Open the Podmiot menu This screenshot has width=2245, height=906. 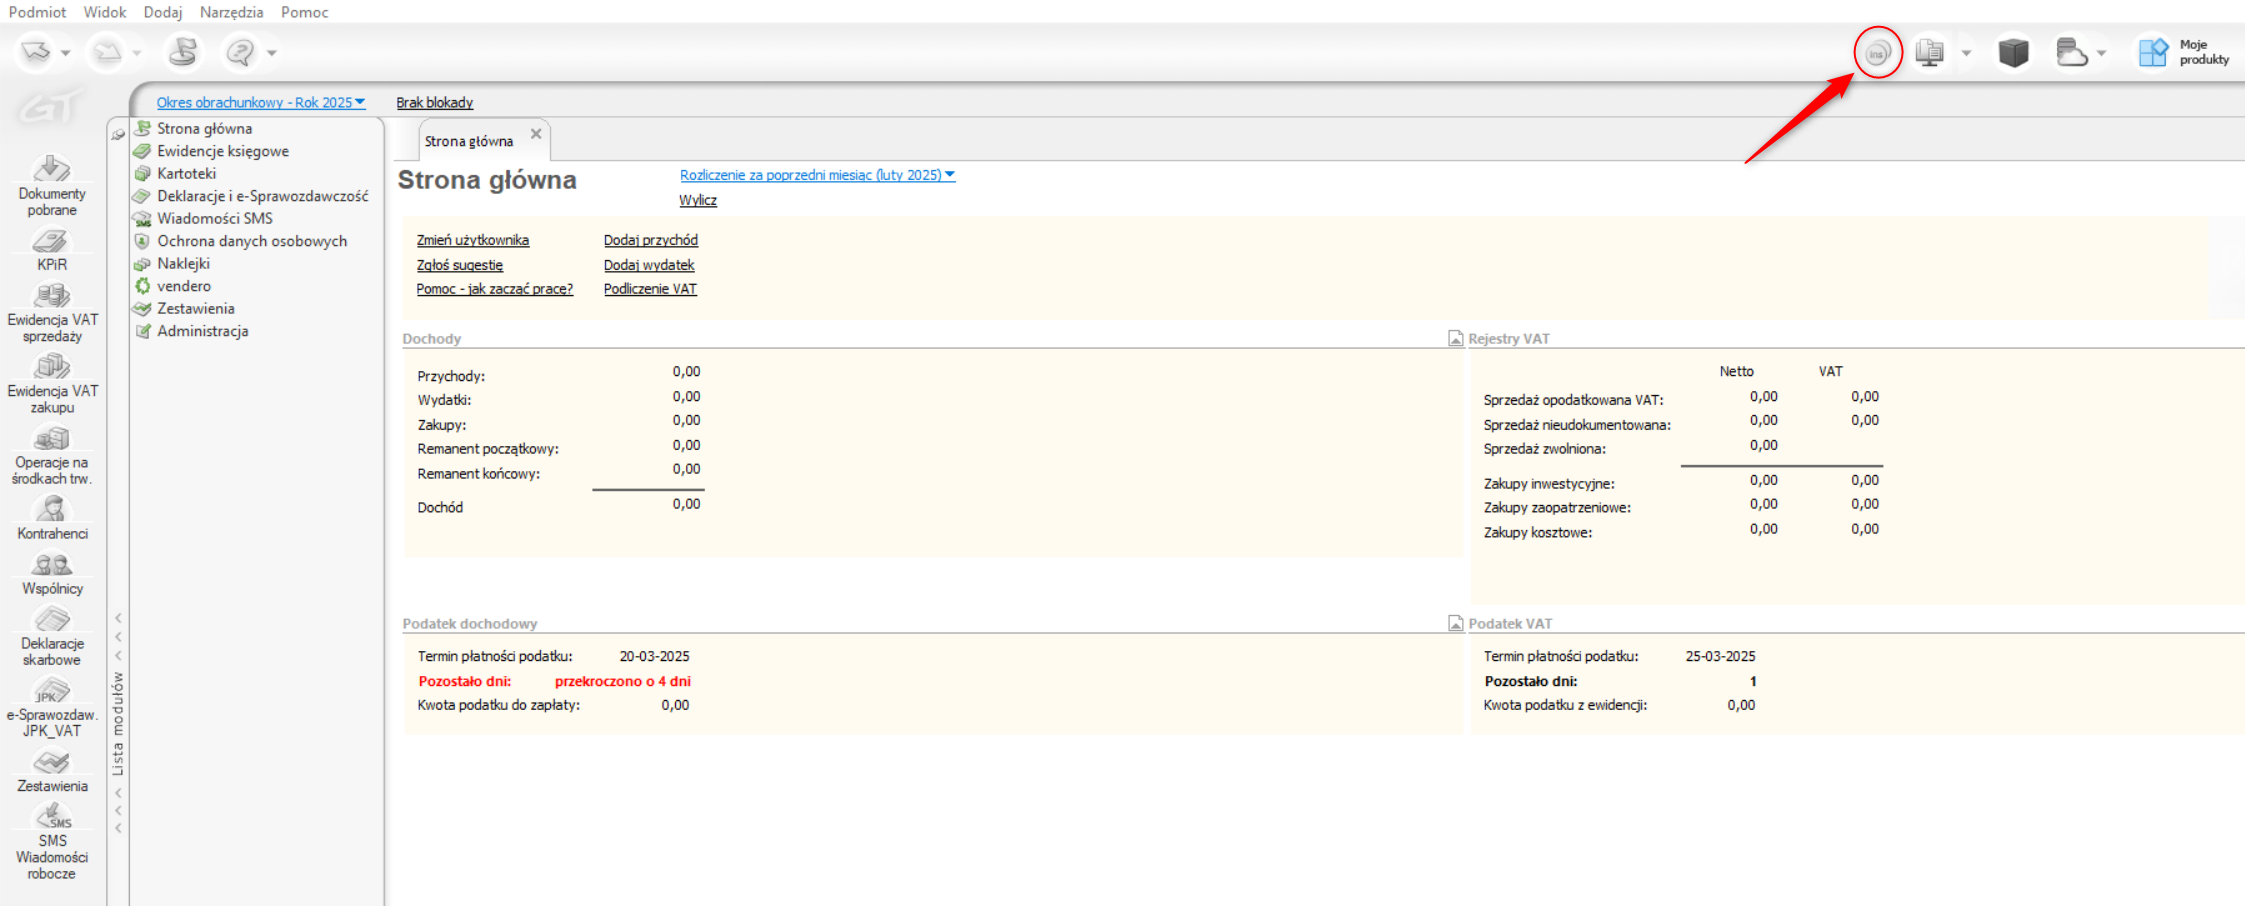click(x=37, y=12)
